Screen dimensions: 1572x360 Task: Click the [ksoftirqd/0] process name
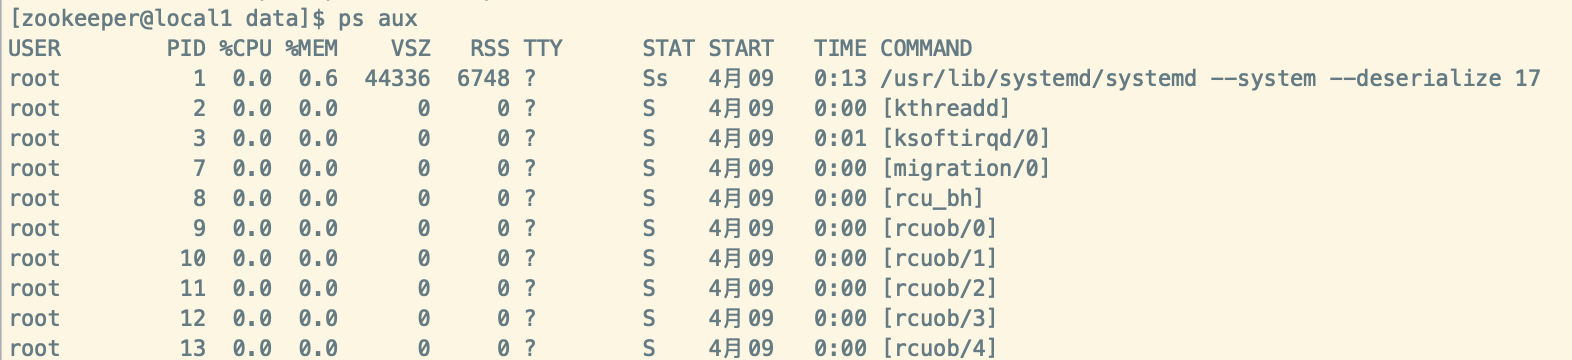coord(966,138)
